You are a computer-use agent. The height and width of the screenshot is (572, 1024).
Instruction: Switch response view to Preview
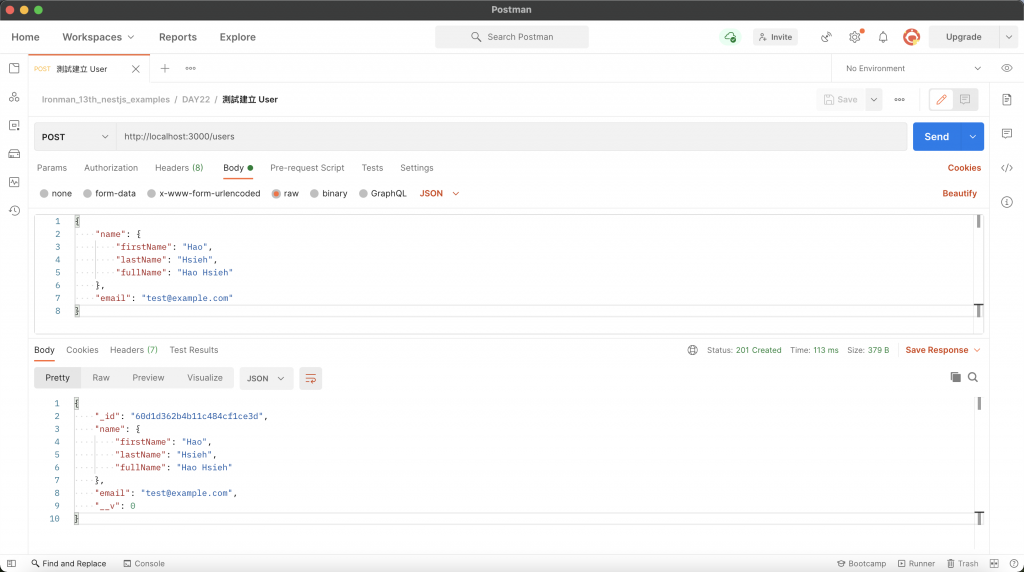tap(148, 378)
